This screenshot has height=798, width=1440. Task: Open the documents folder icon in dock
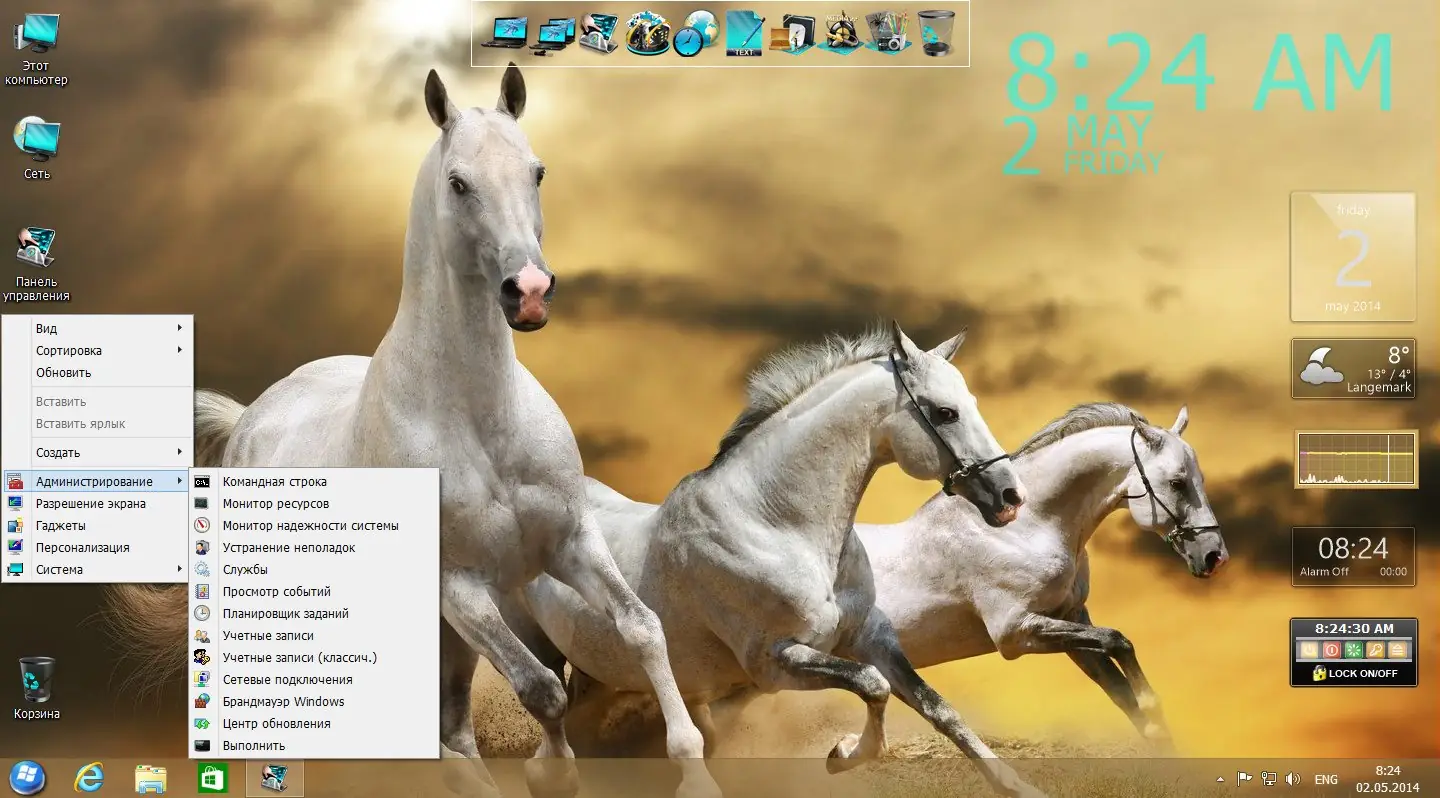(791, 33)
